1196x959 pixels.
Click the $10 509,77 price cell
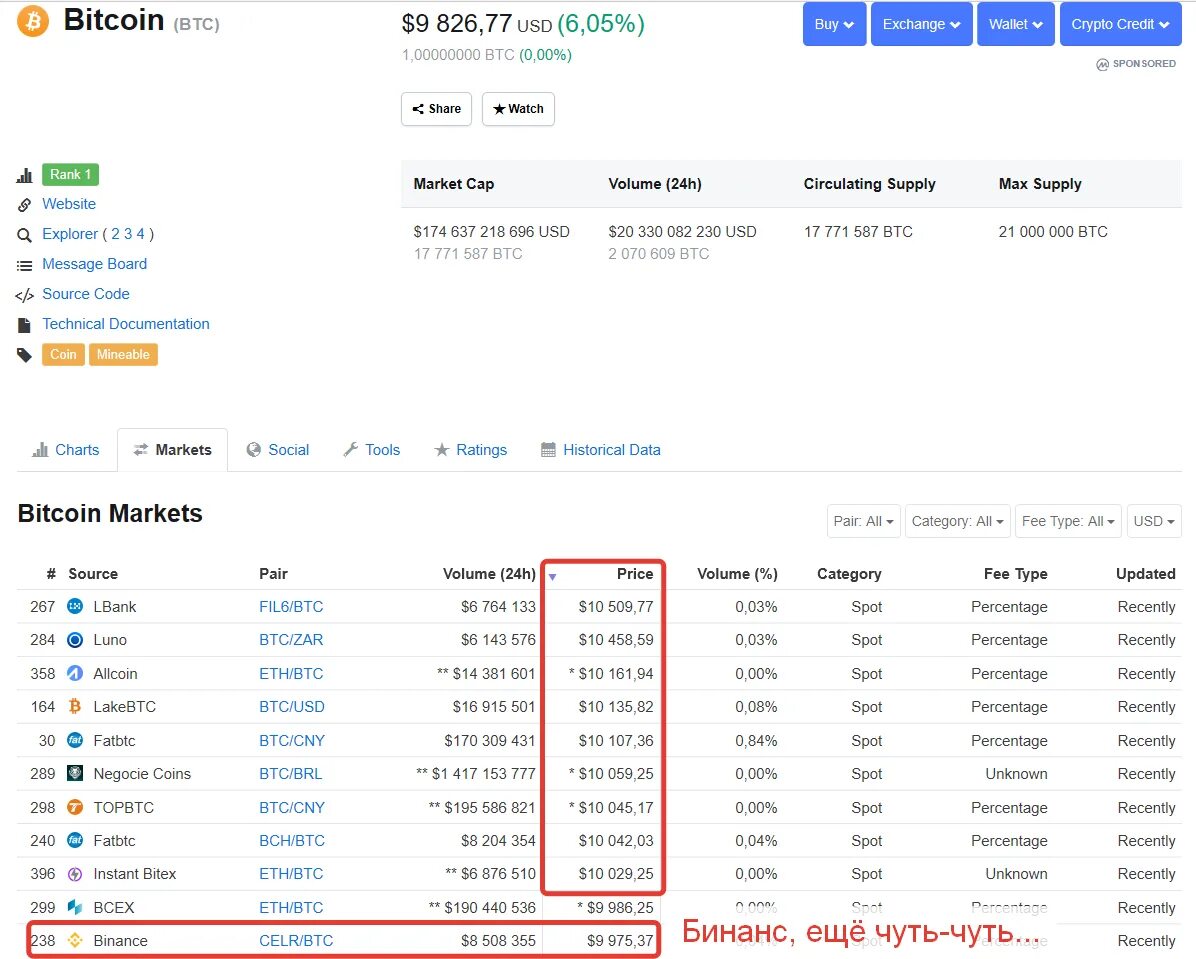(616, 607)
